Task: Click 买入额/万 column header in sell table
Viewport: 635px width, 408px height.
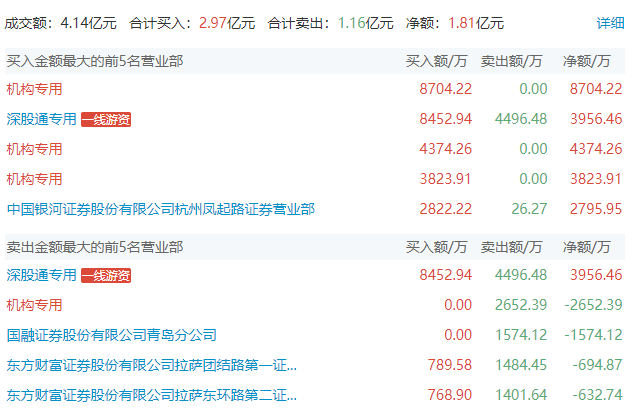Action: 437,247
